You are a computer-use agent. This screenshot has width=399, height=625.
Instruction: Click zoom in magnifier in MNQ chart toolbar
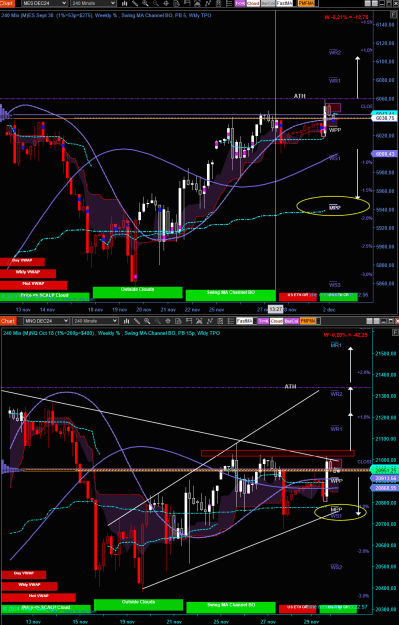pos(147,321)
